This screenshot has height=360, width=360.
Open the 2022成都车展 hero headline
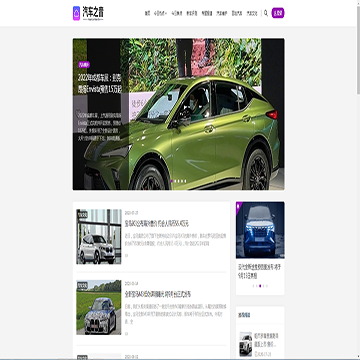point(100,83)
